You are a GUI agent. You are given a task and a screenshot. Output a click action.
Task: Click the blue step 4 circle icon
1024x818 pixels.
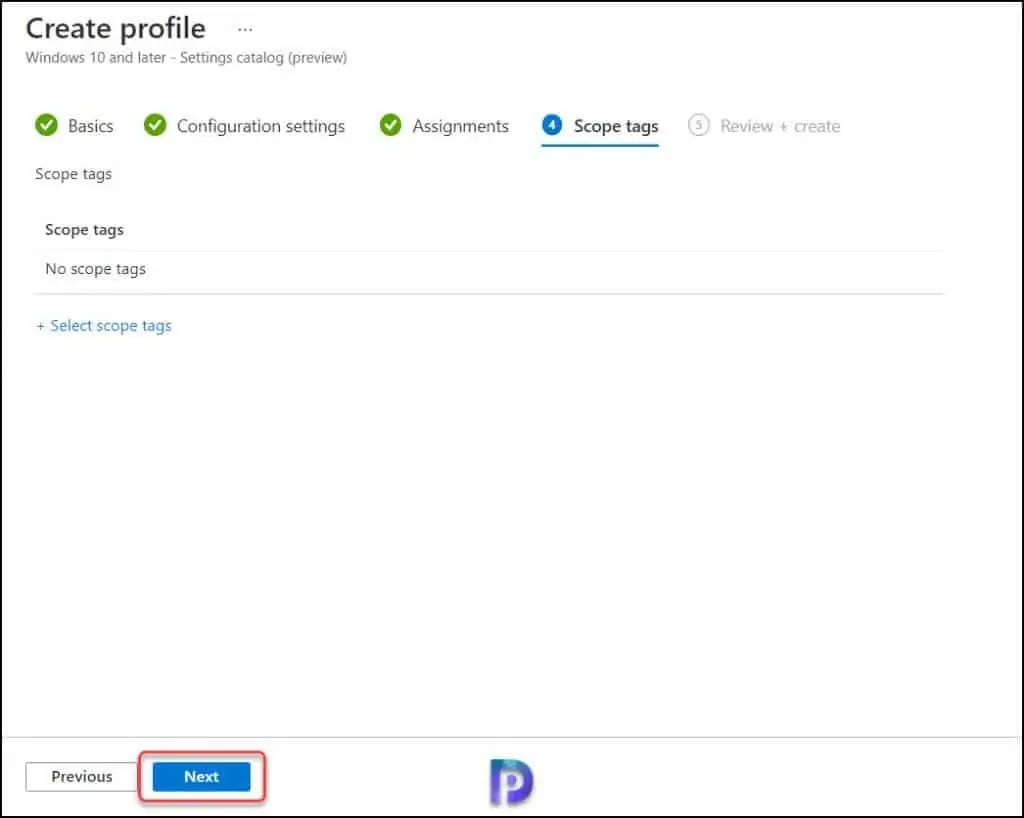click(552, 125)
